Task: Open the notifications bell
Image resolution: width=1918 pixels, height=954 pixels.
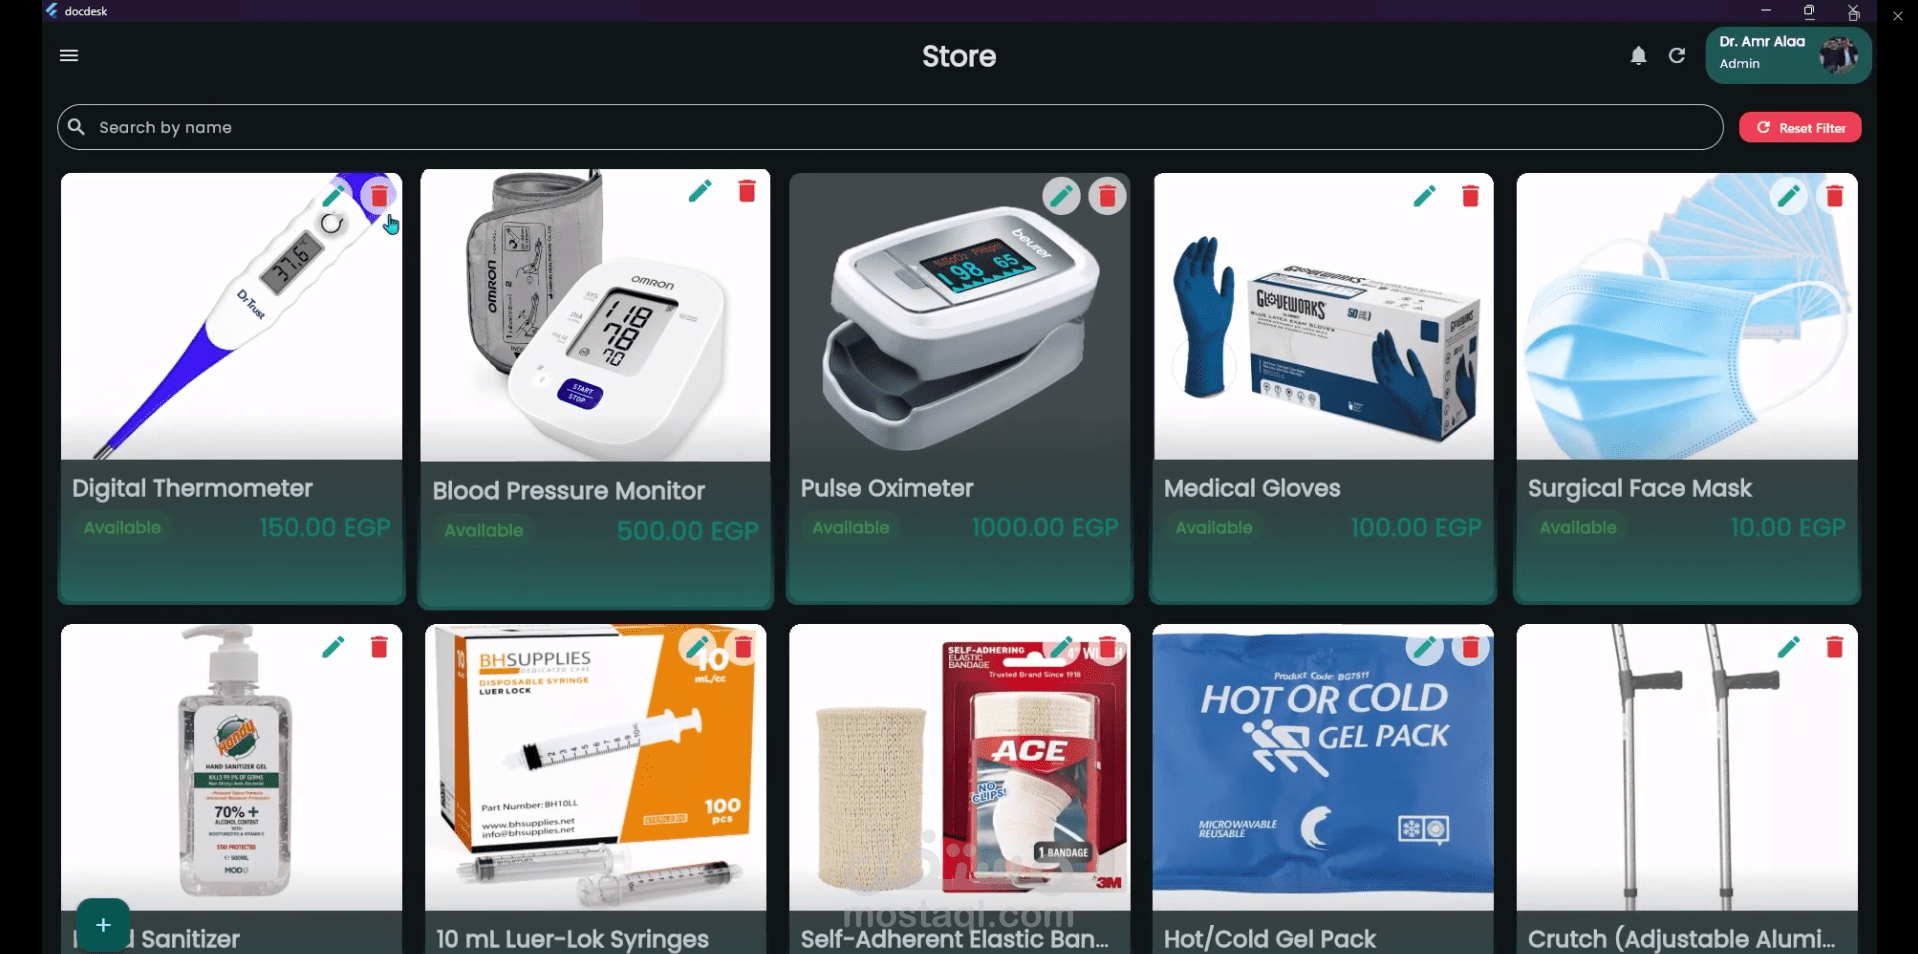Action: click(1638, 56)
